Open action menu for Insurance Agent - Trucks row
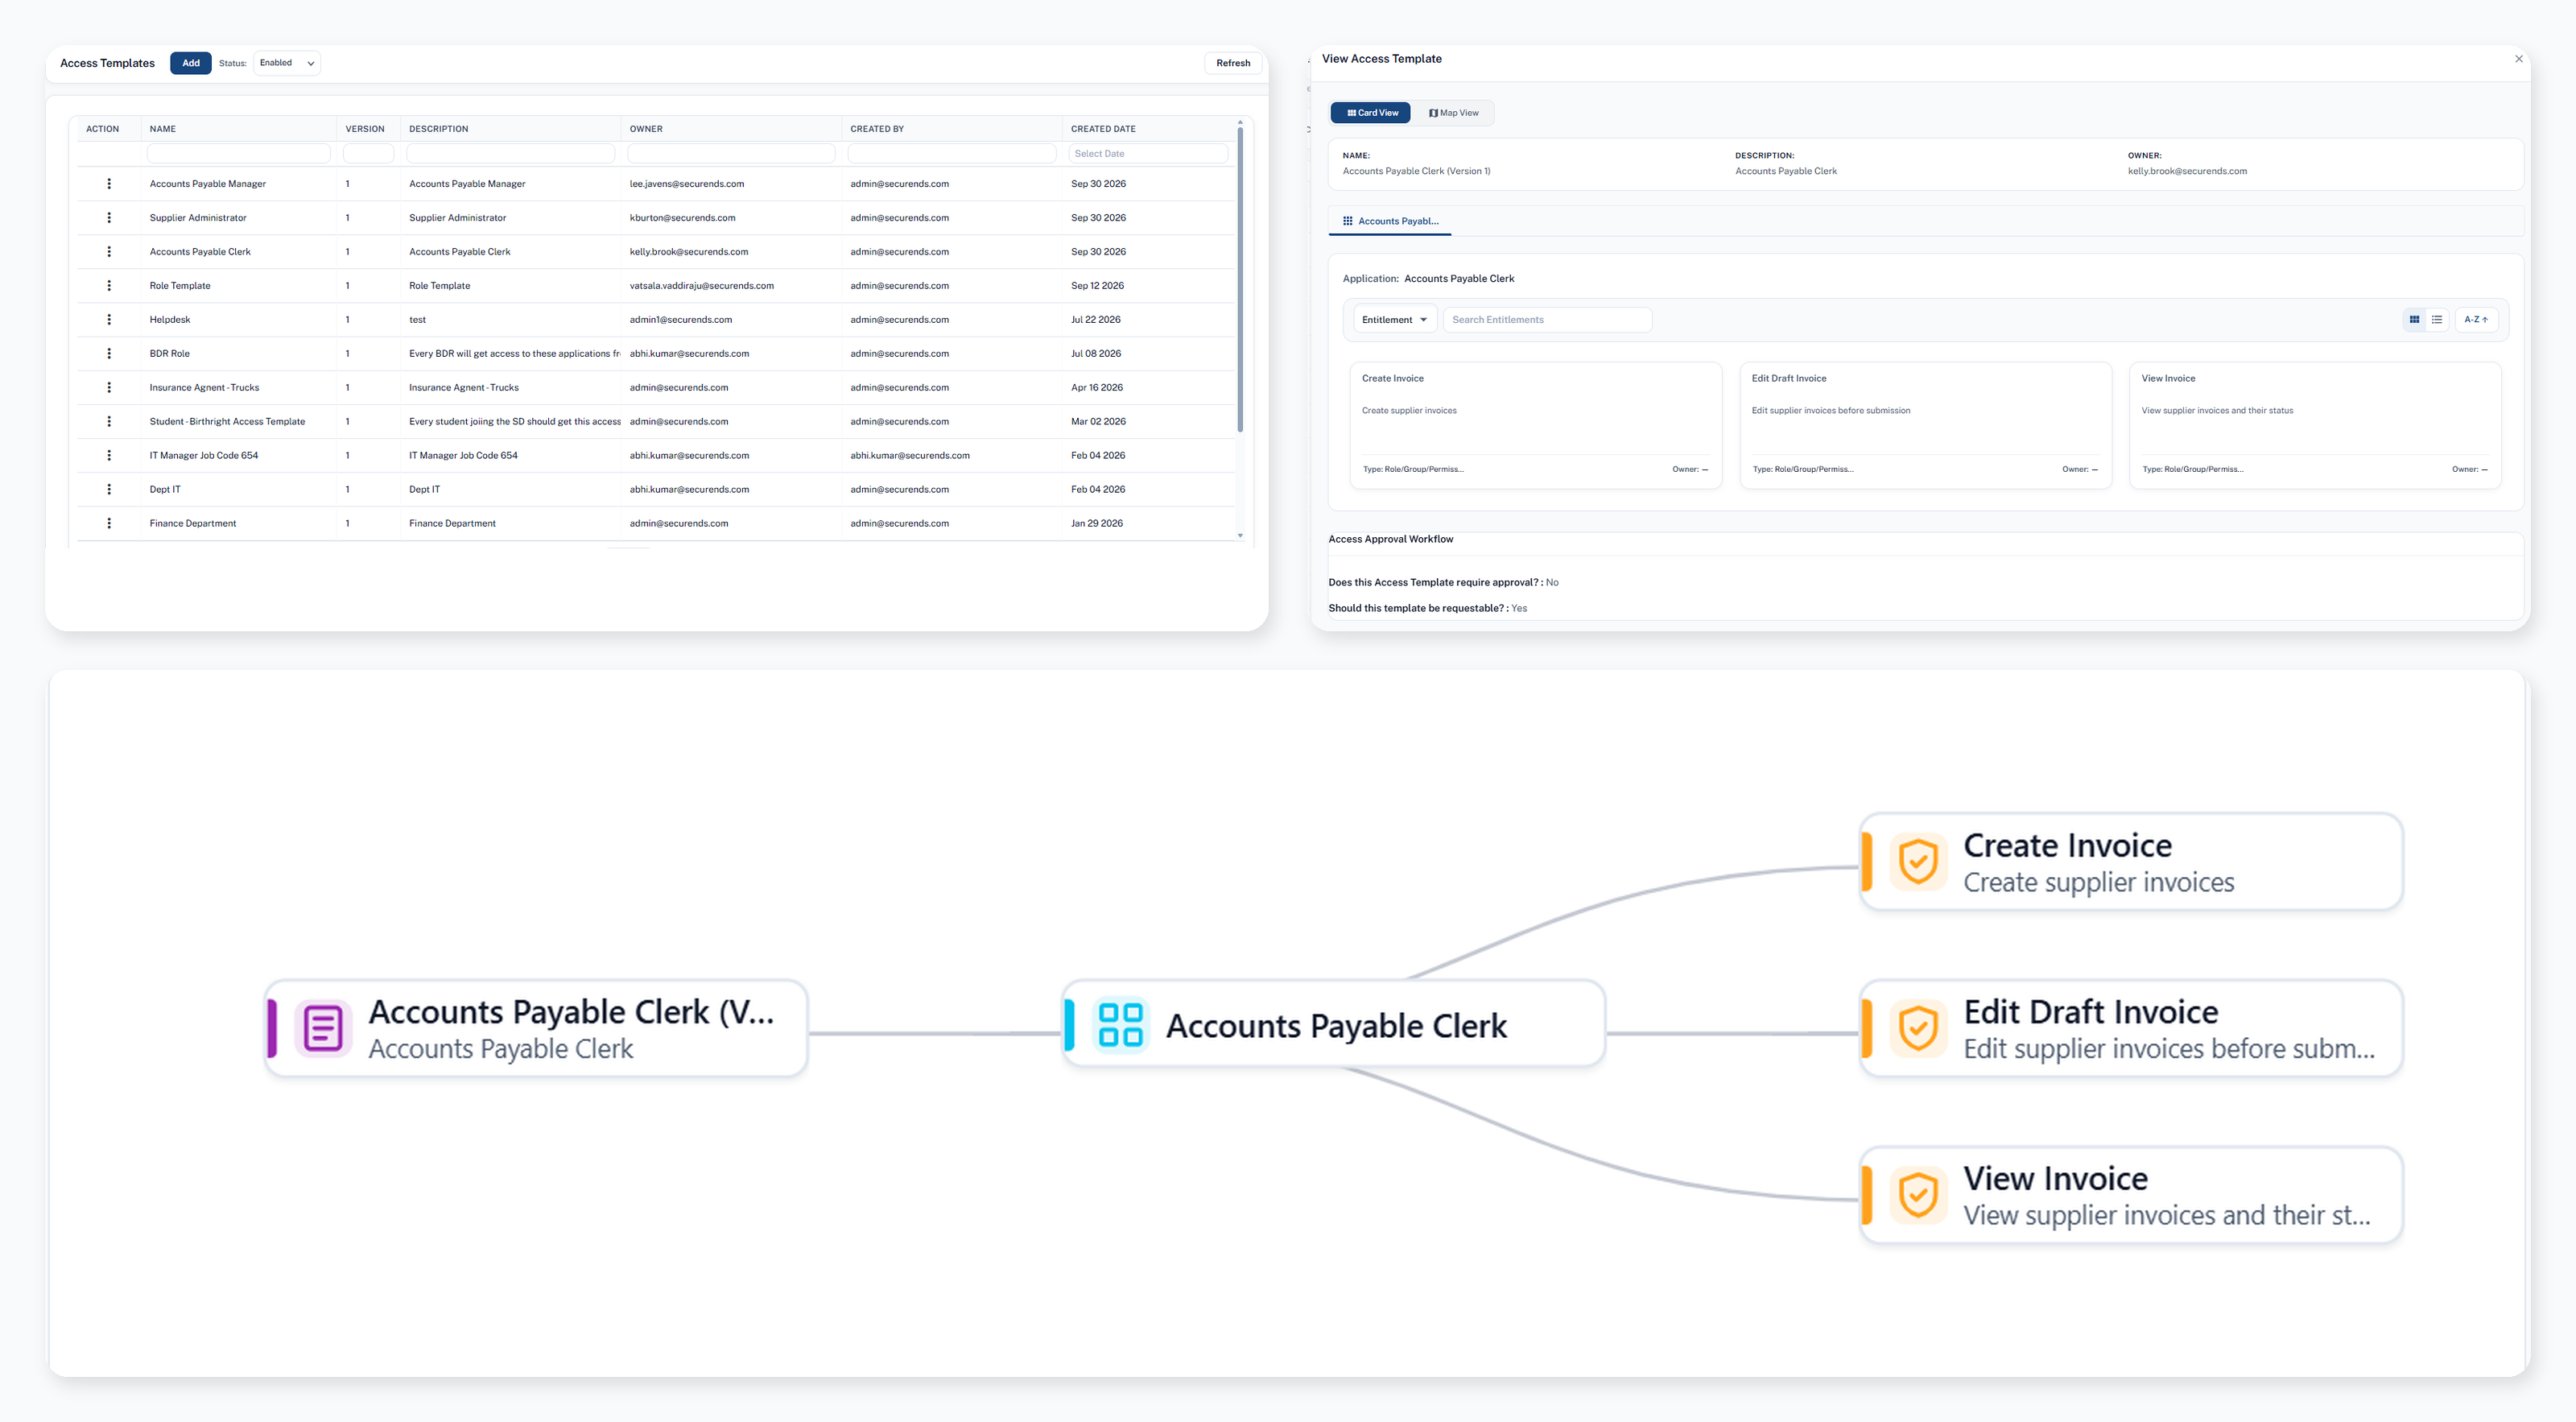The image size is (2576, 1422). 109,388
